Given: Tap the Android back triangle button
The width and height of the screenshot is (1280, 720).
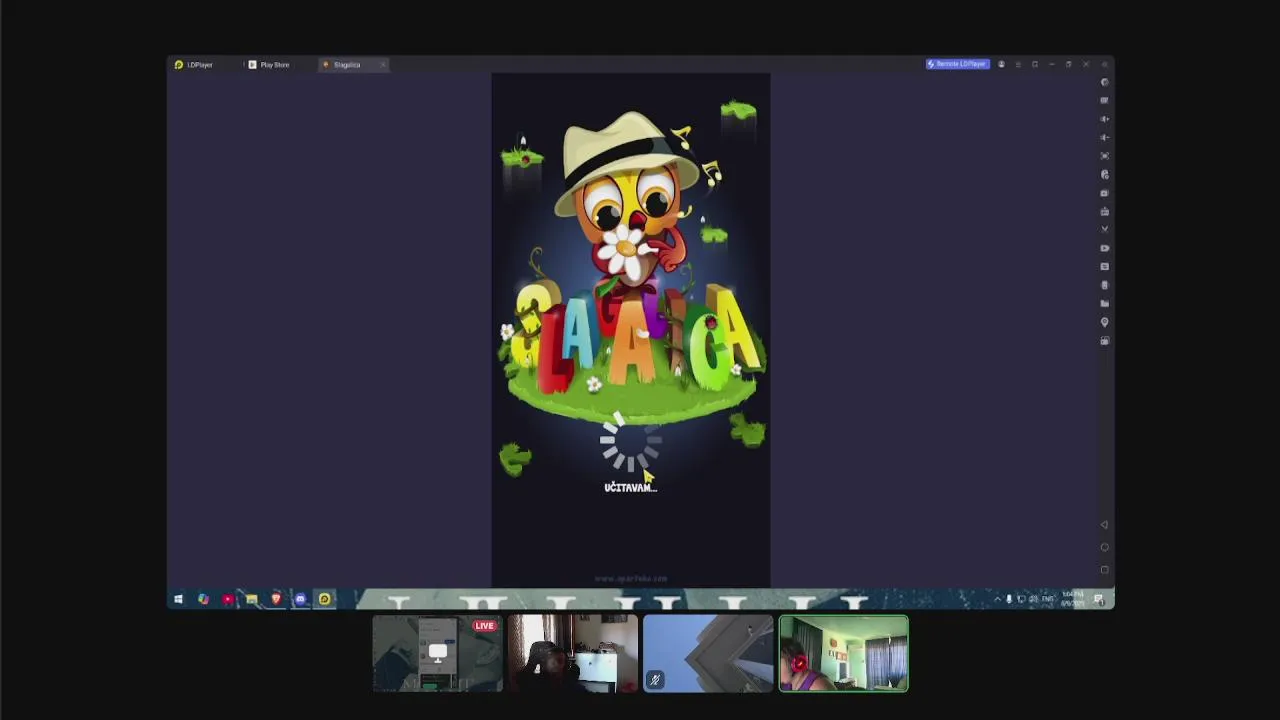Looking at the screenshot, I should tap(1105, 525).
